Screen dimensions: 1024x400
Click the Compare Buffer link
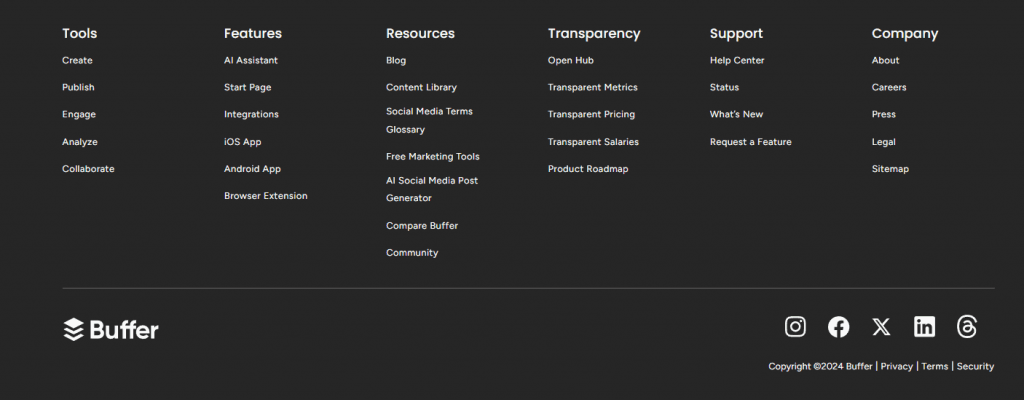click(422, 225)
